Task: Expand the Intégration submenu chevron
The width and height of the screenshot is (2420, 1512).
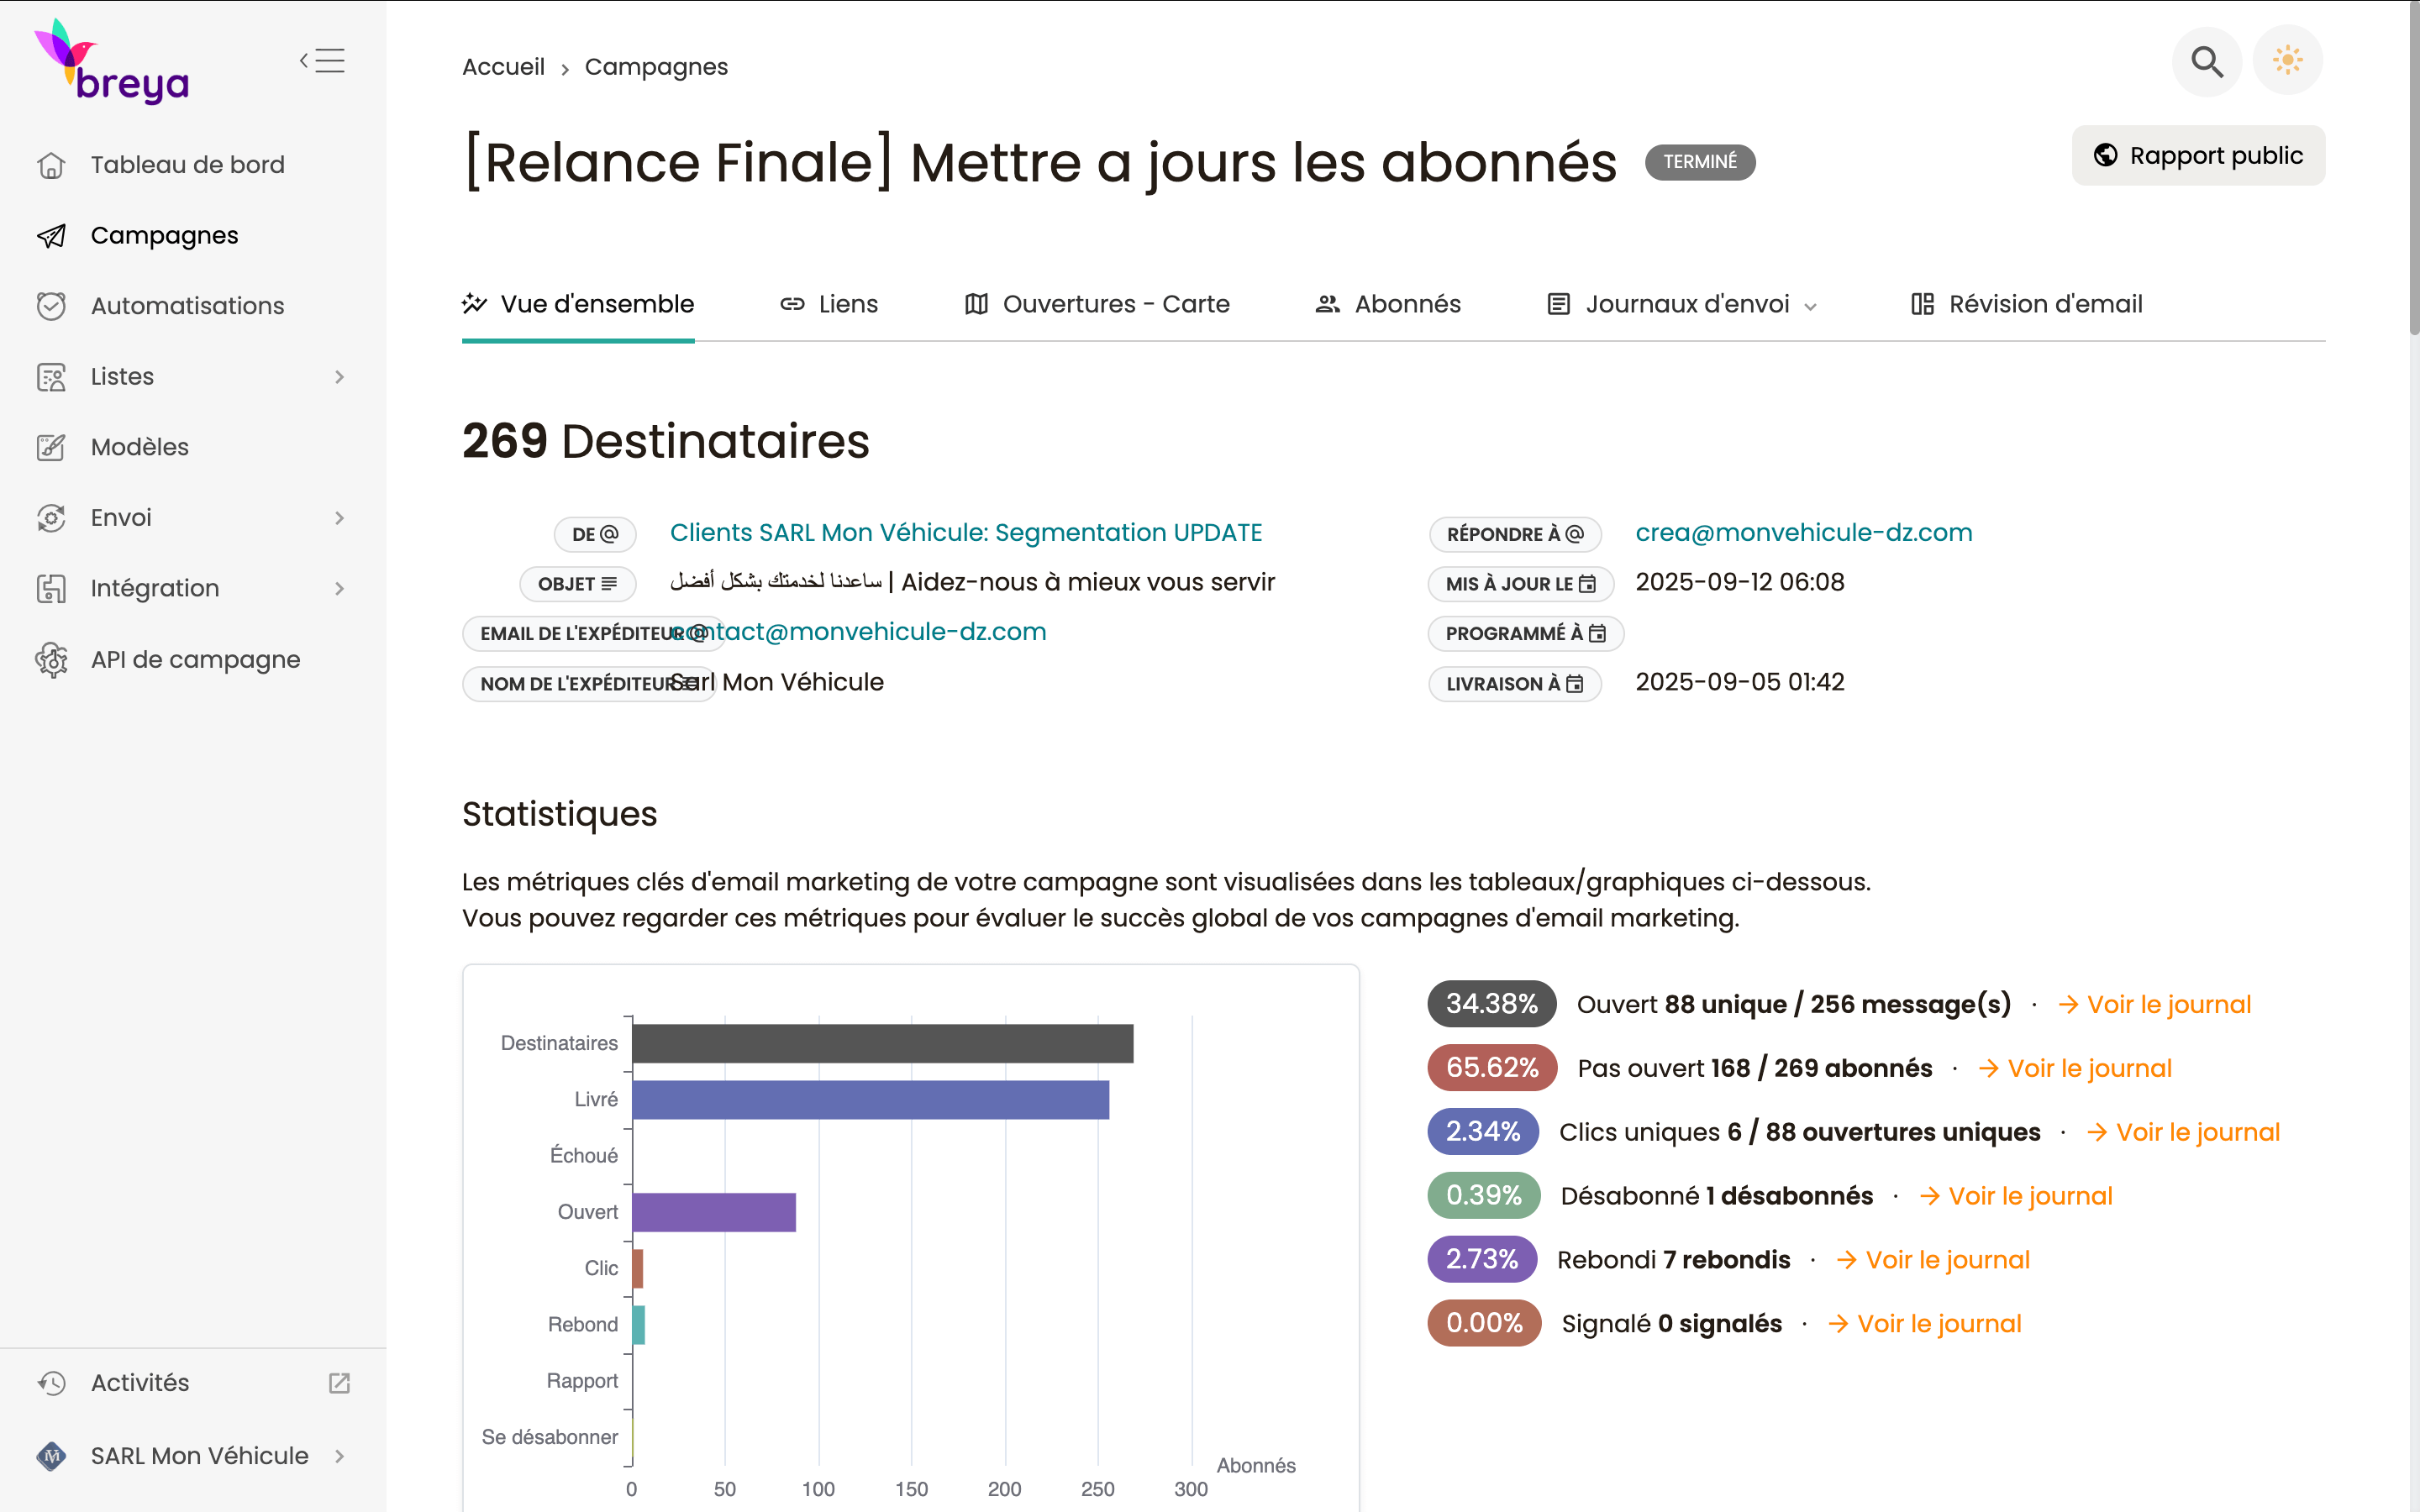Action: (339, 589)
